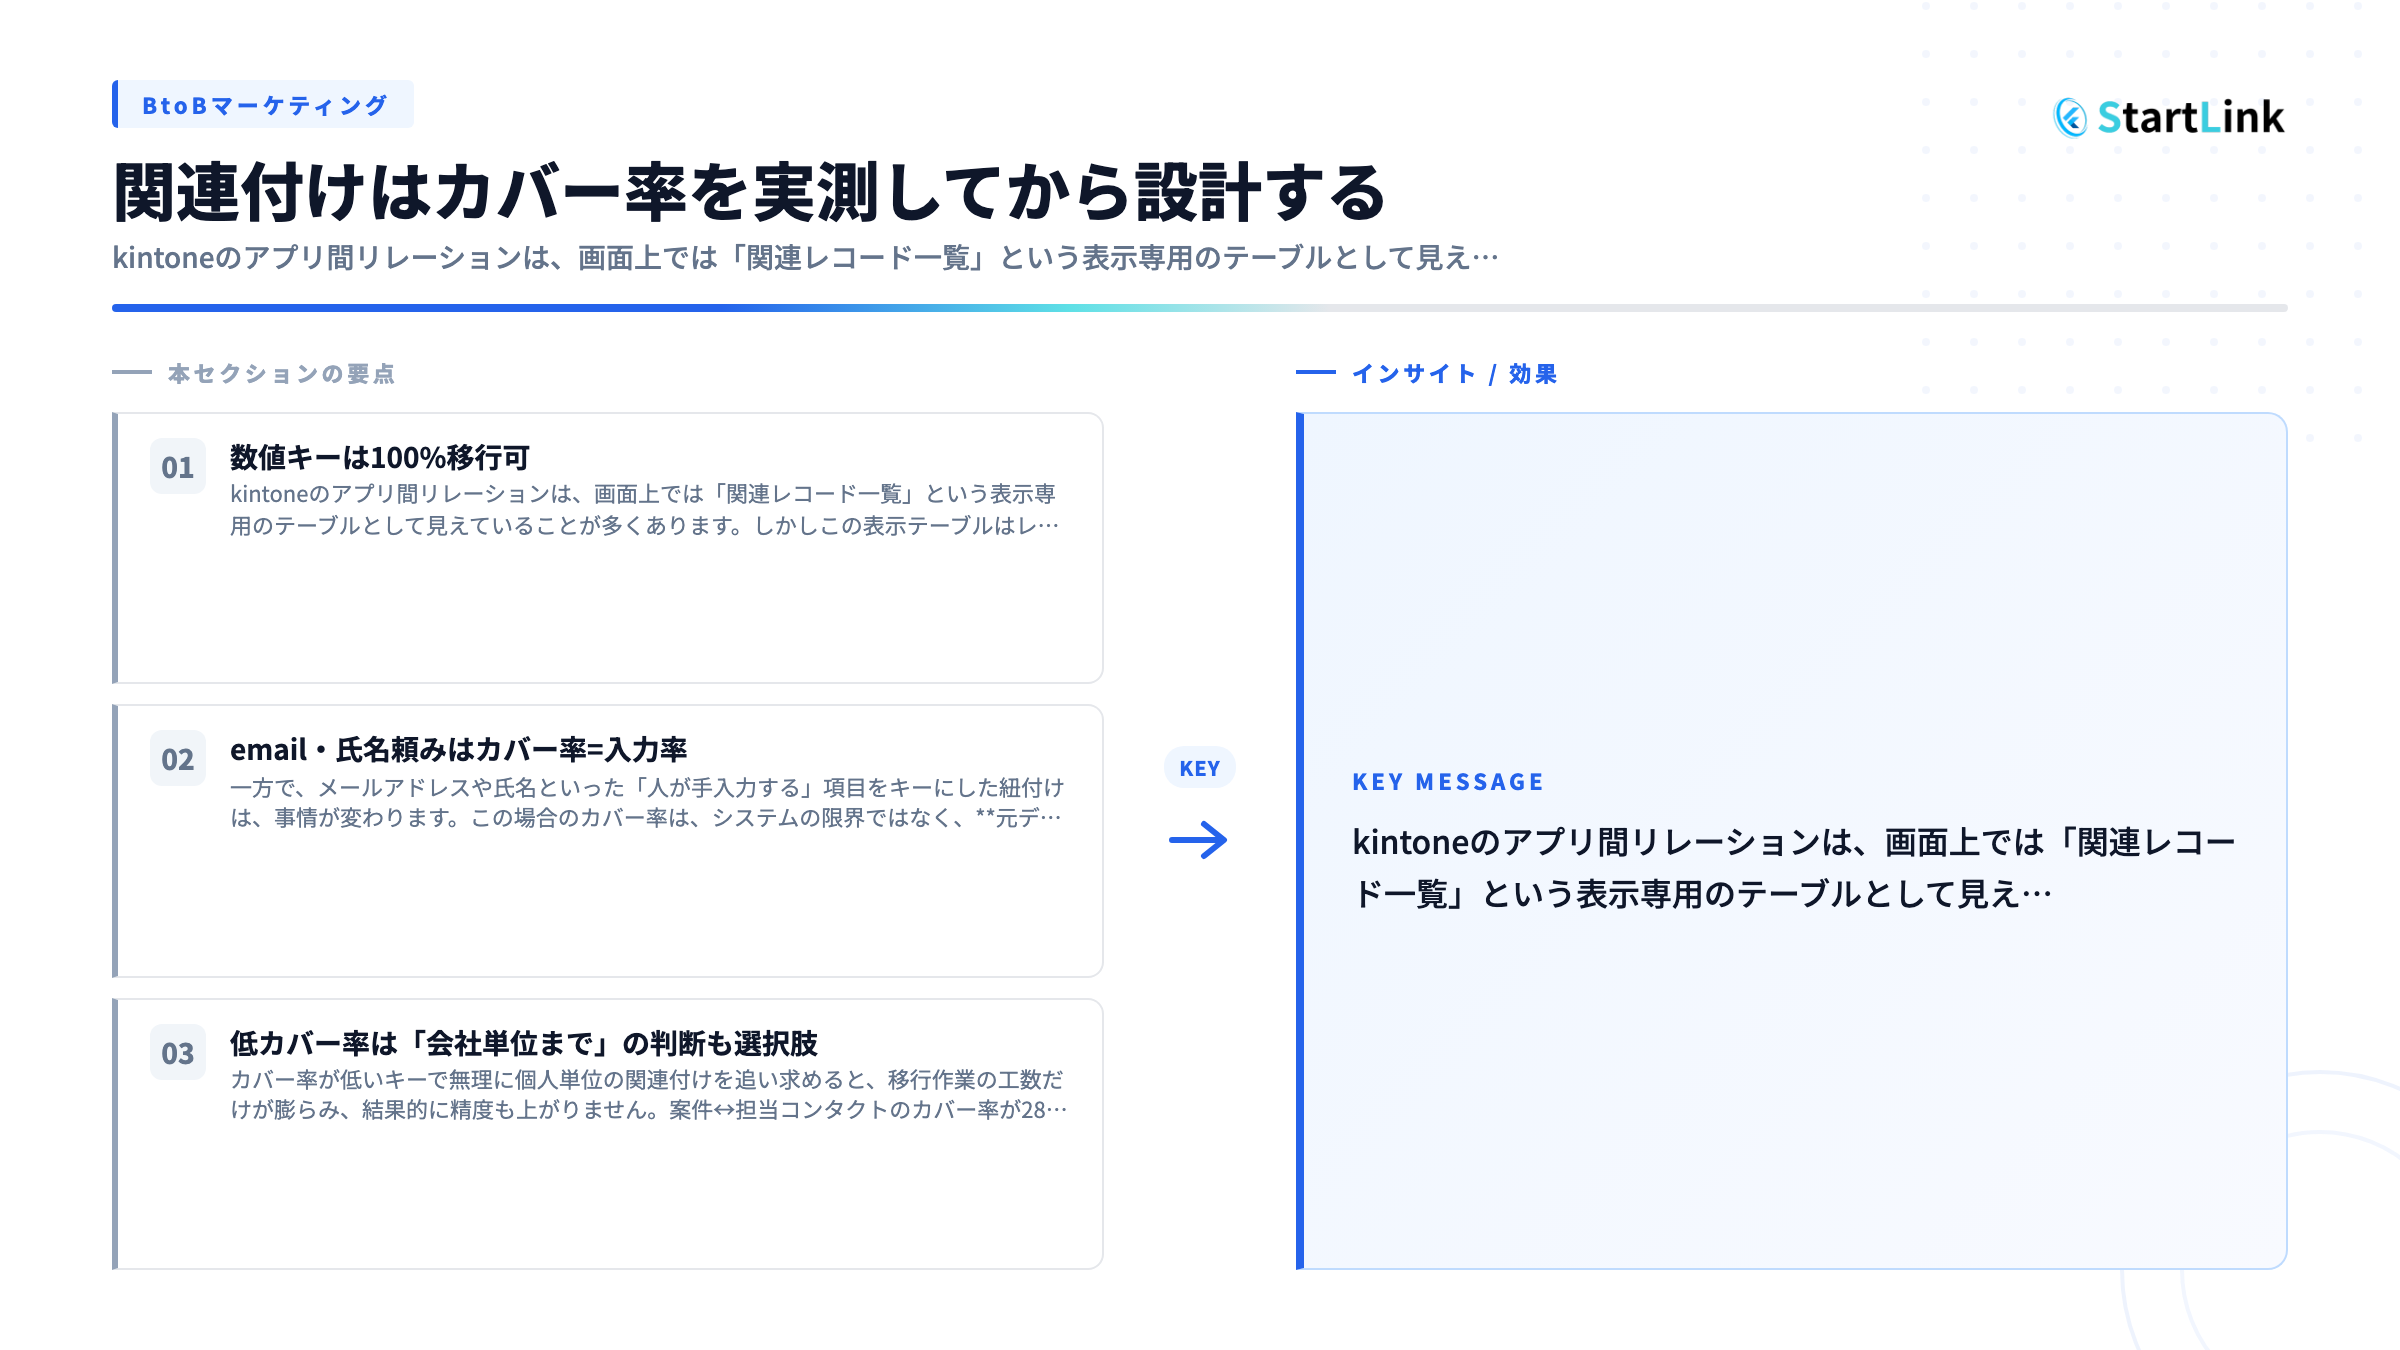Click the blue right arrow icon
The image size is (2400, 1350).
click(x=1199, y=840)
